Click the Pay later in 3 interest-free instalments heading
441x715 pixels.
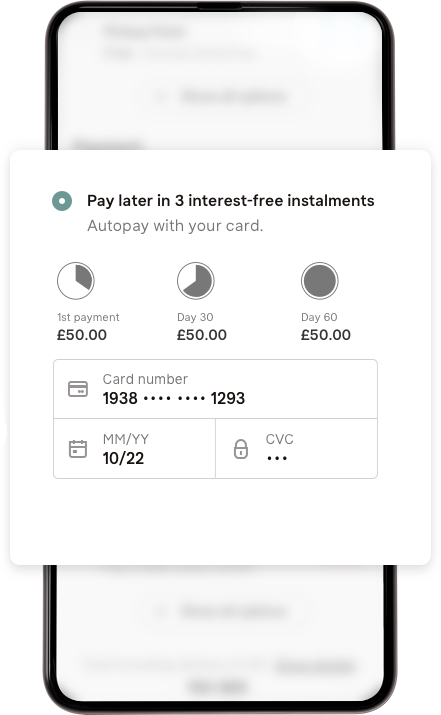[231, 201]
